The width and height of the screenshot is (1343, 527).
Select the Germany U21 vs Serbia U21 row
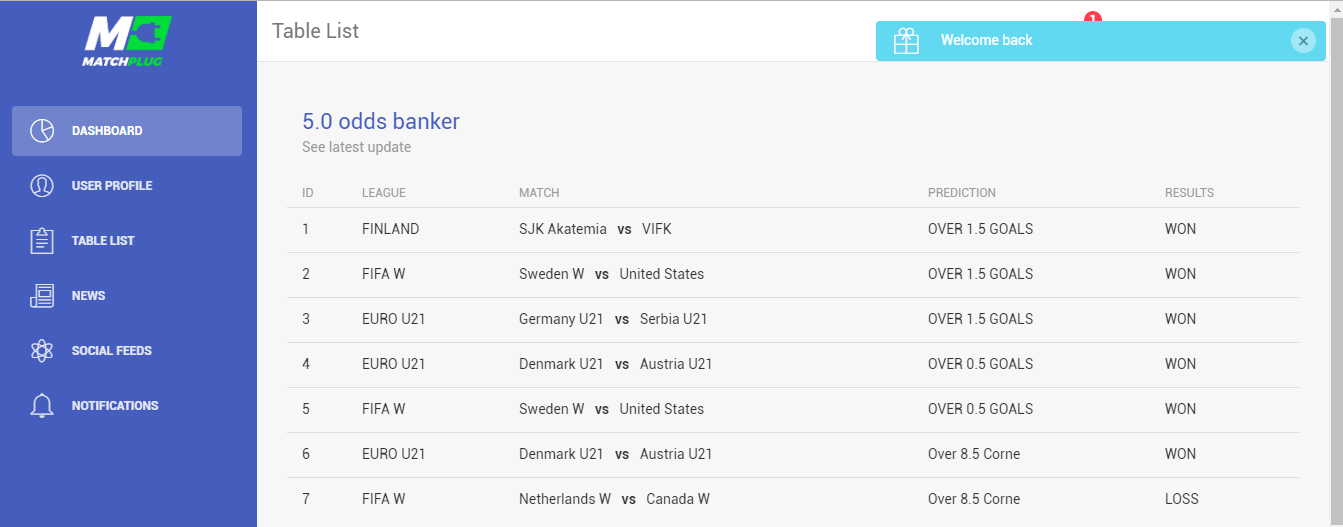point(613,319)
